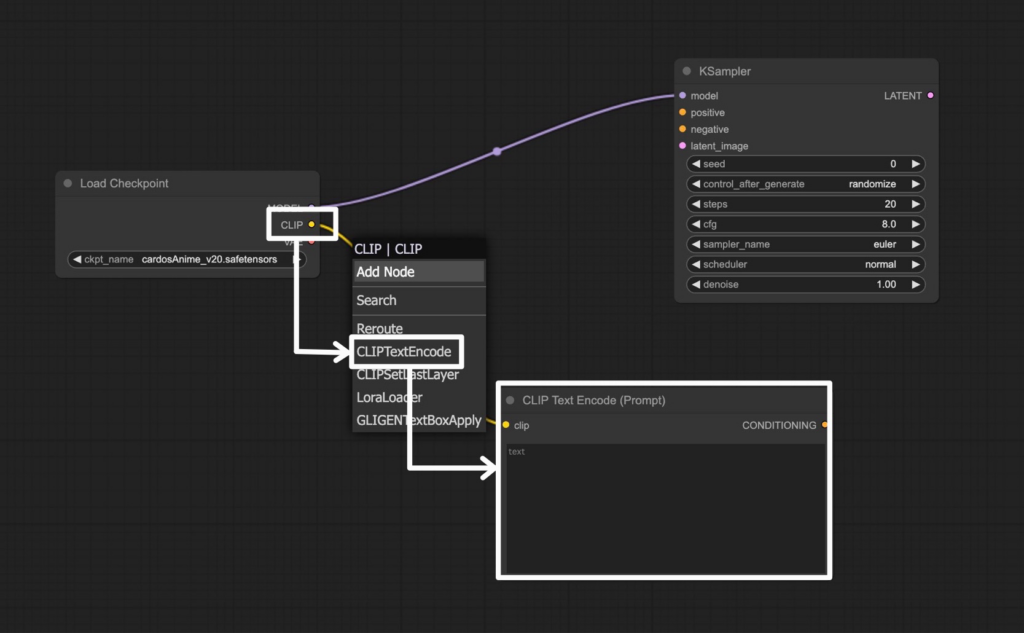Viewport: 1024px width, 633px height.
Task: Click the KSampler LATENT output socket
Action: pyautogui.click(x=931, y=96)
